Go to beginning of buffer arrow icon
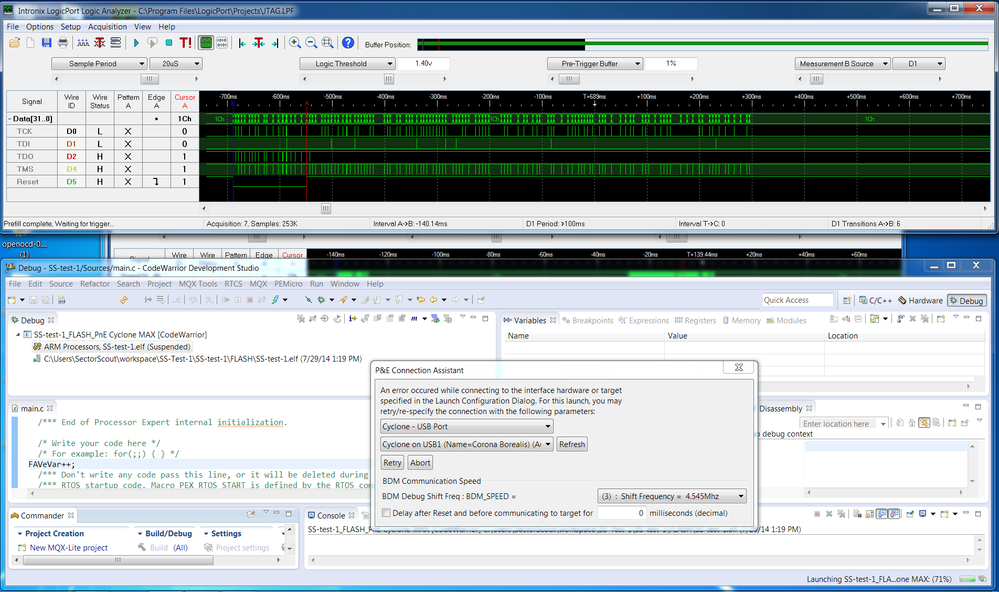Viewport: 999px width, 592px height. [242, 43]
